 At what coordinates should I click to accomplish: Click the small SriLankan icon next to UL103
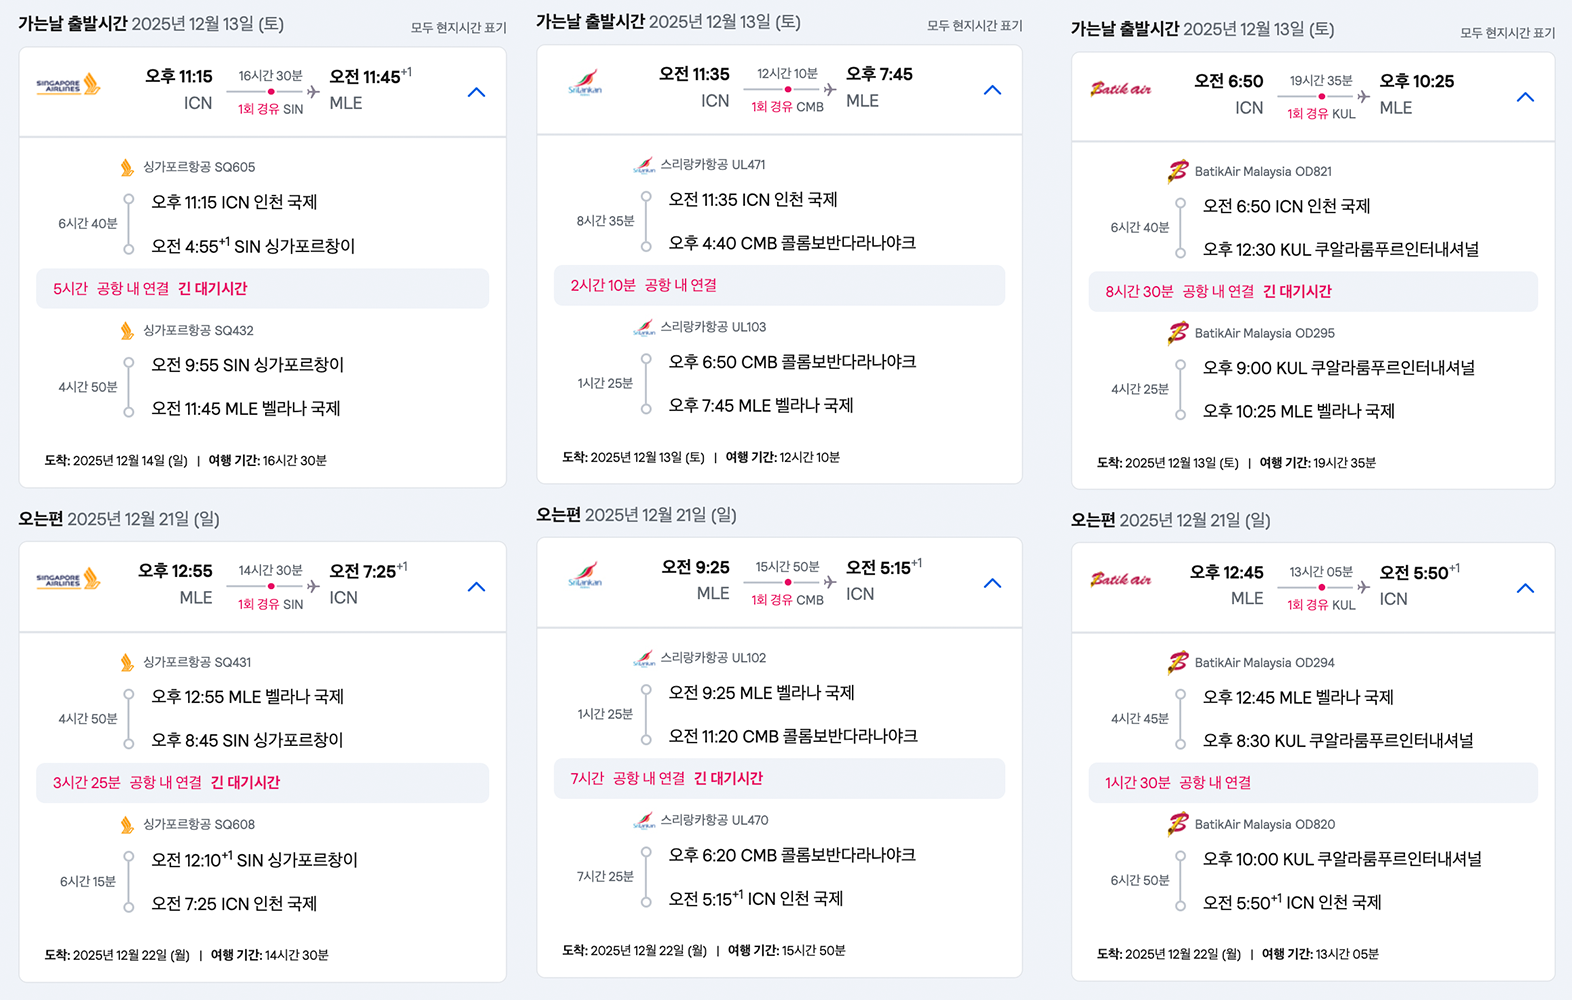(x=644, y=327)
